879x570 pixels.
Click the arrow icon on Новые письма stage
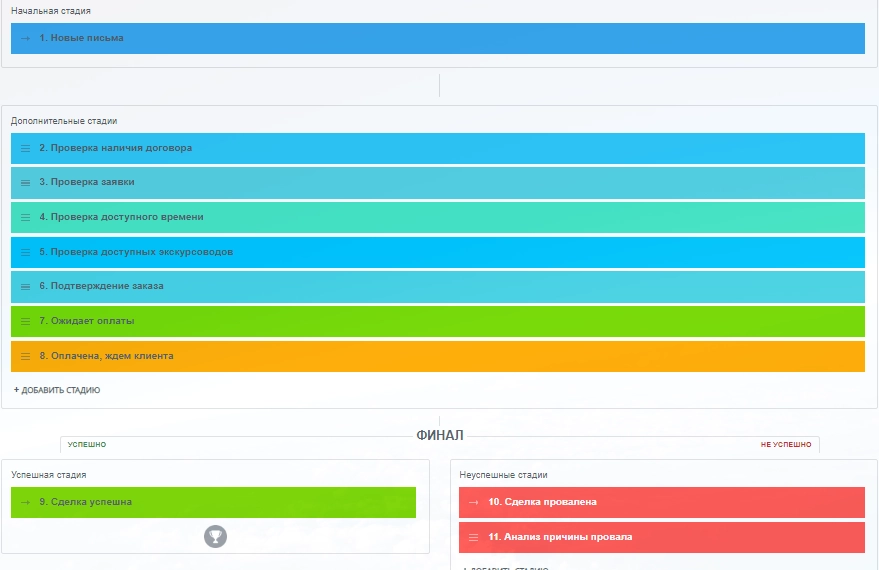click(x=25, y=38)
